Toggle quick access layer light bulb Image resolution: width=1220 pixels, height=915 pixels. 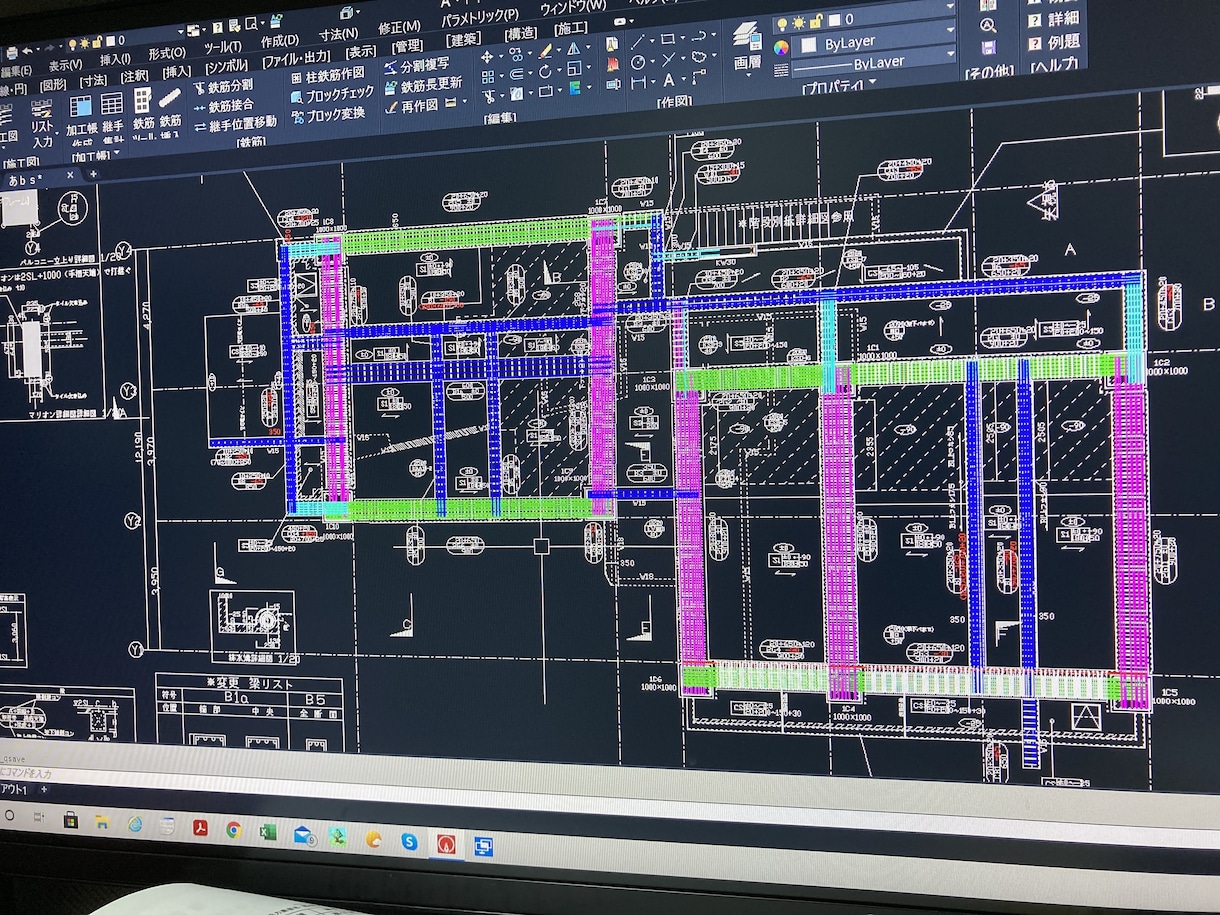[x=71, y=44]
